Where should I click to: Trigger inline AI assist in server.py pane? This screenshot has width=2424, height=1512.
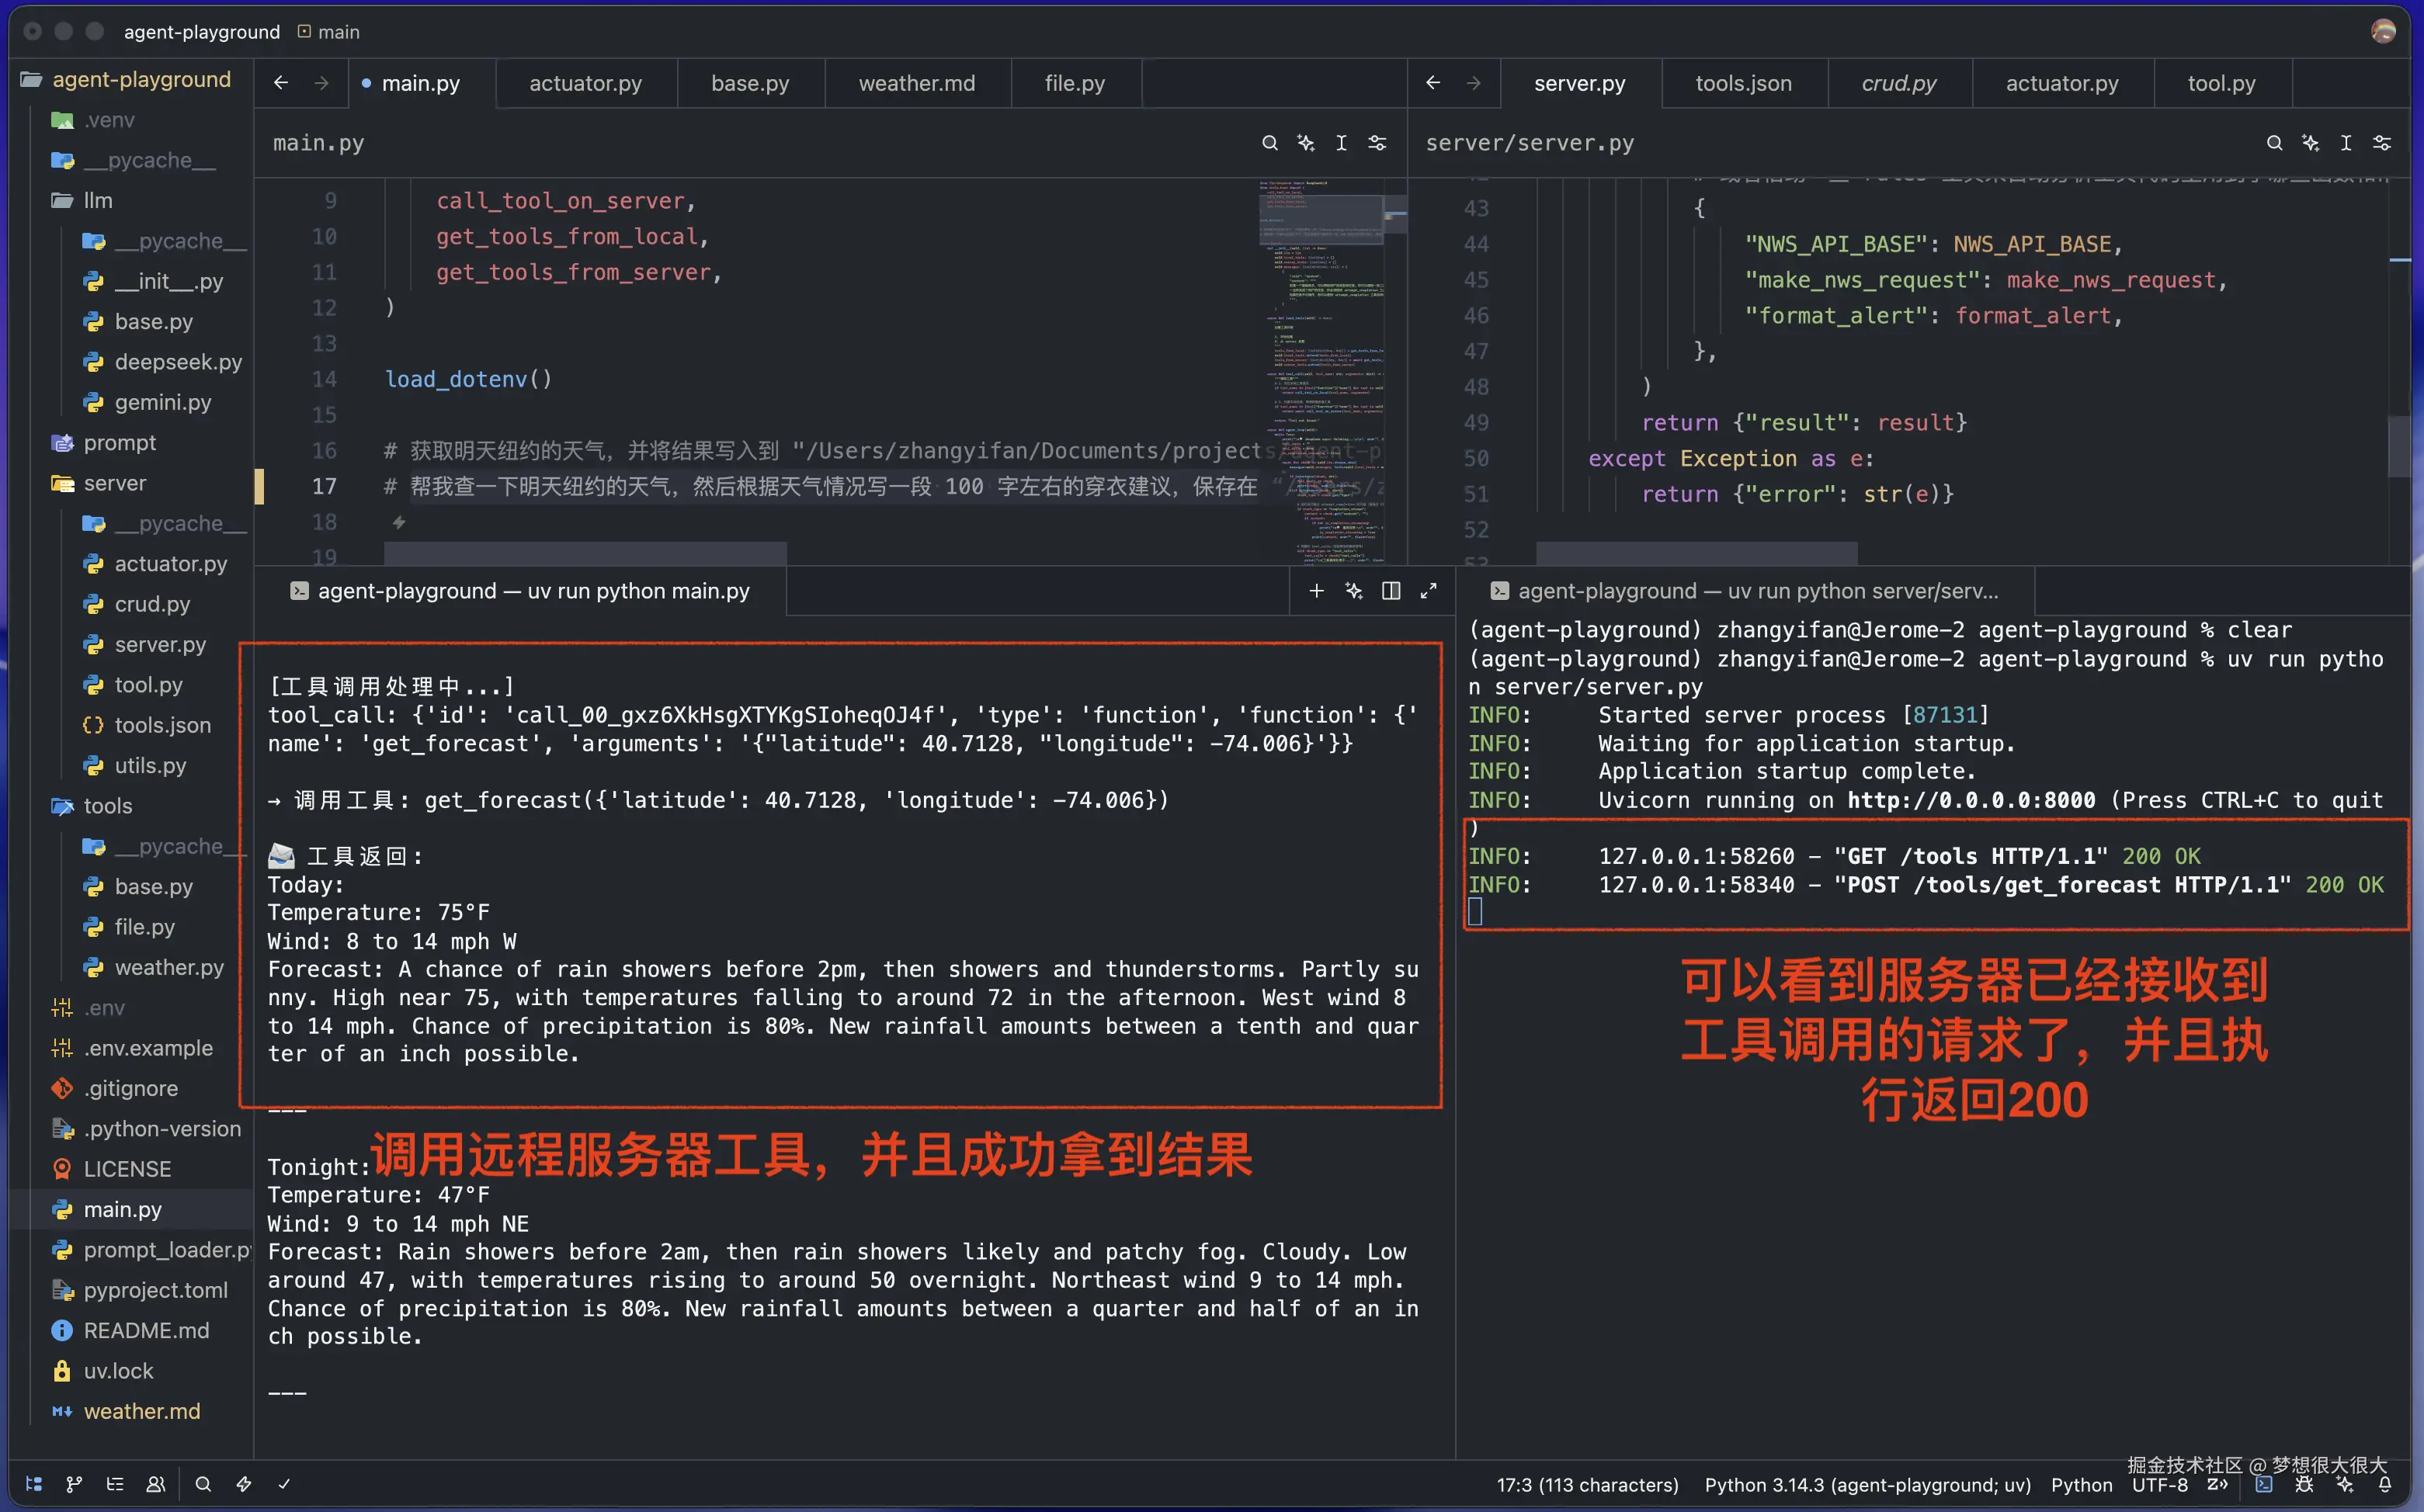(2310, 143)
